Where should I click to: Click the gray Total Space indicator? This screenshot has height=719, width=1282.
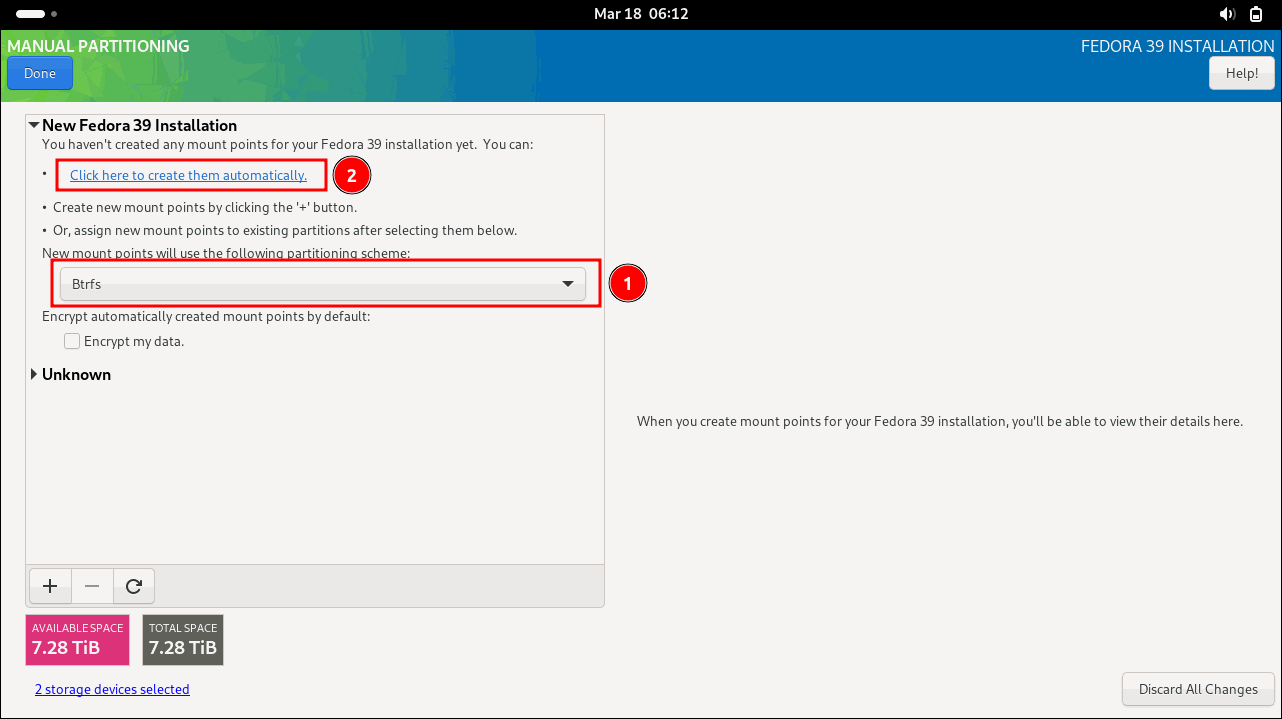(x=183, y=640)
